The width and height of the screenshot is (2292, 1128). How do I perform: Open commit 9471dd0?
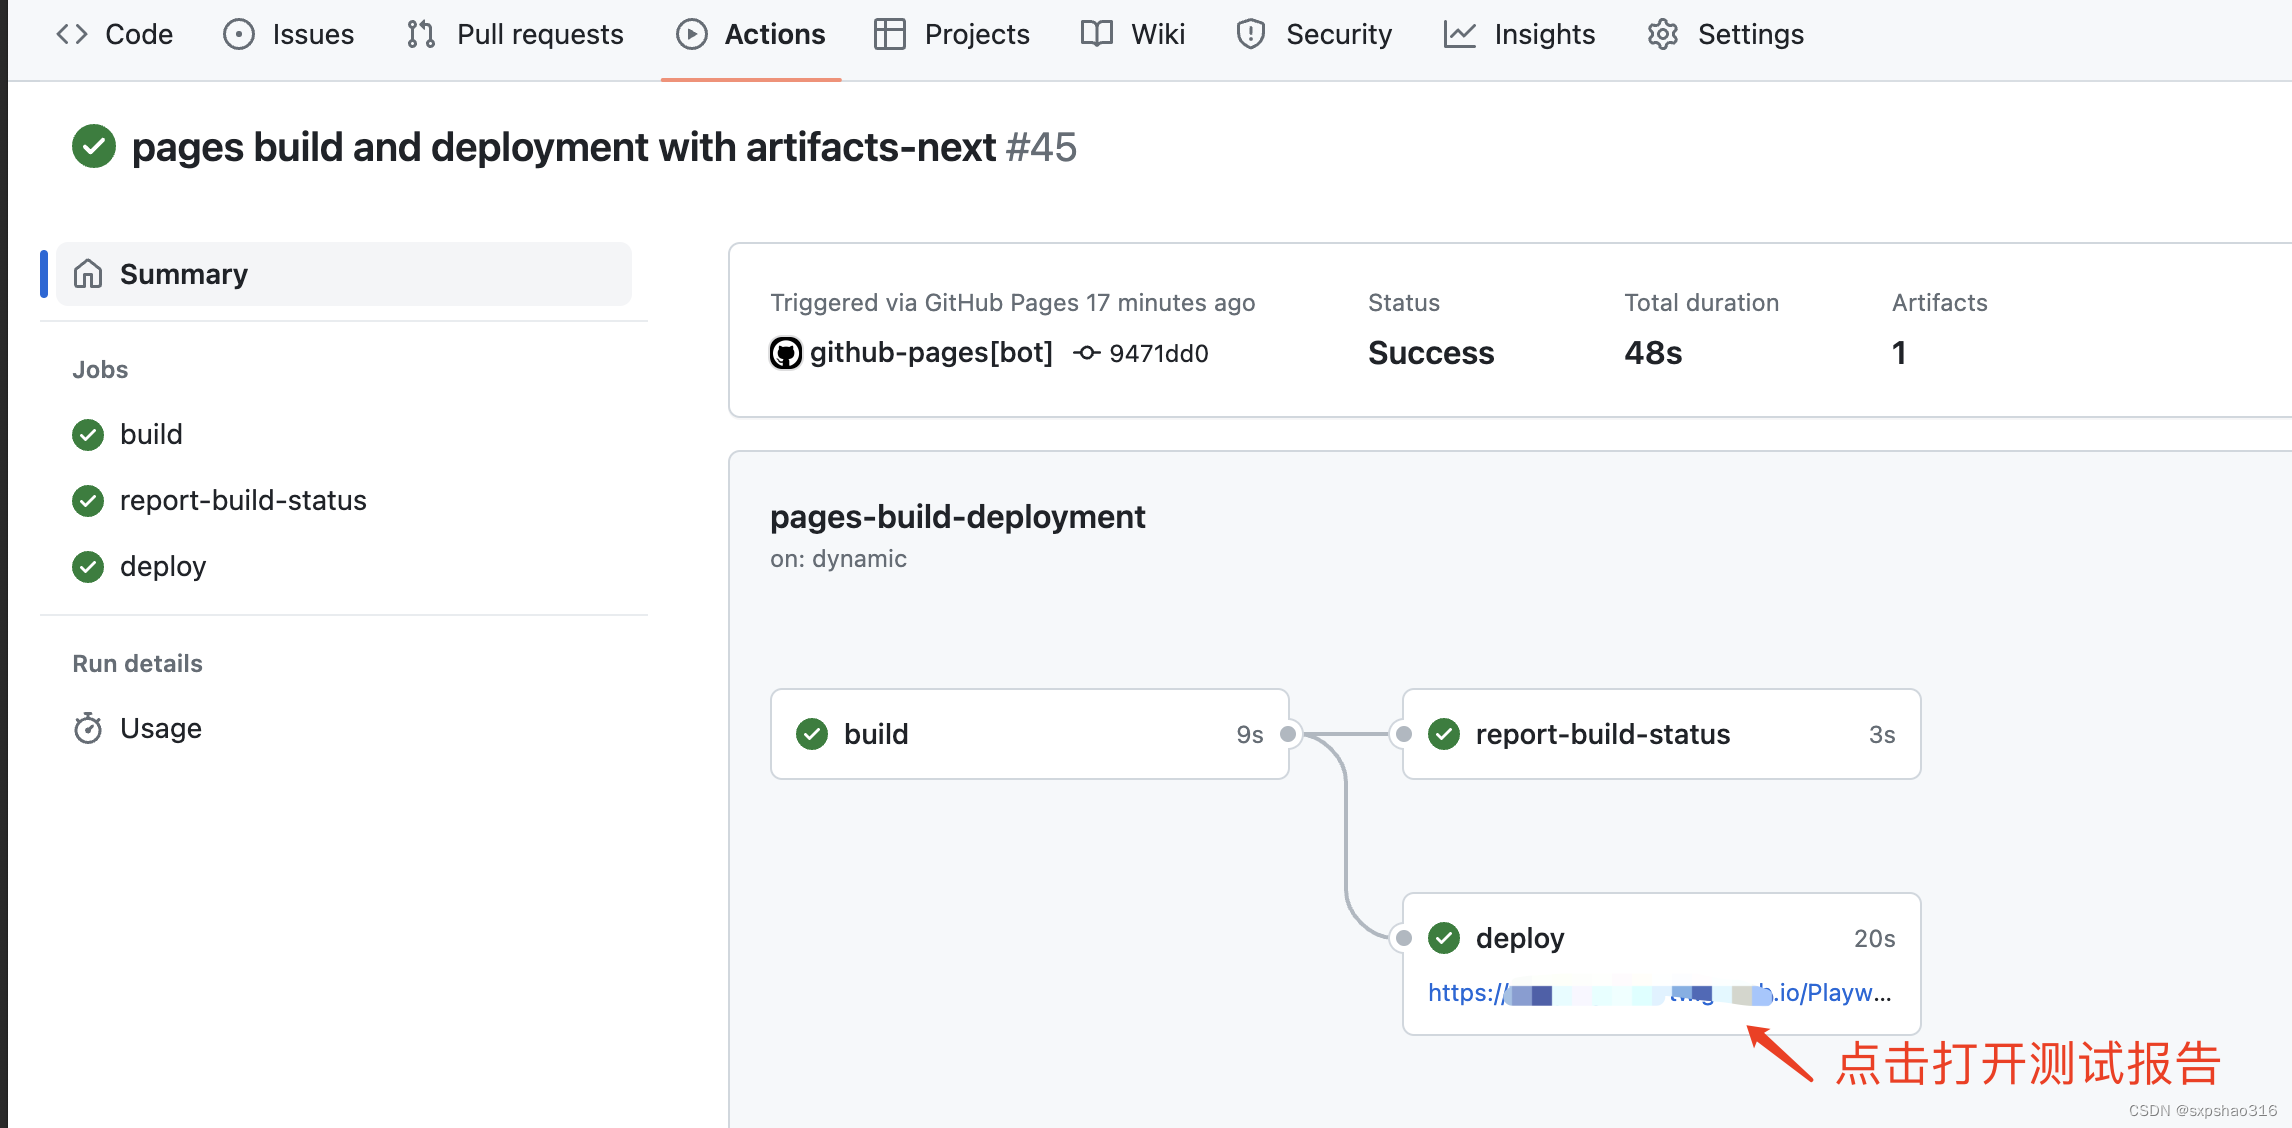pyautogui.click(x=1159, y=353)
